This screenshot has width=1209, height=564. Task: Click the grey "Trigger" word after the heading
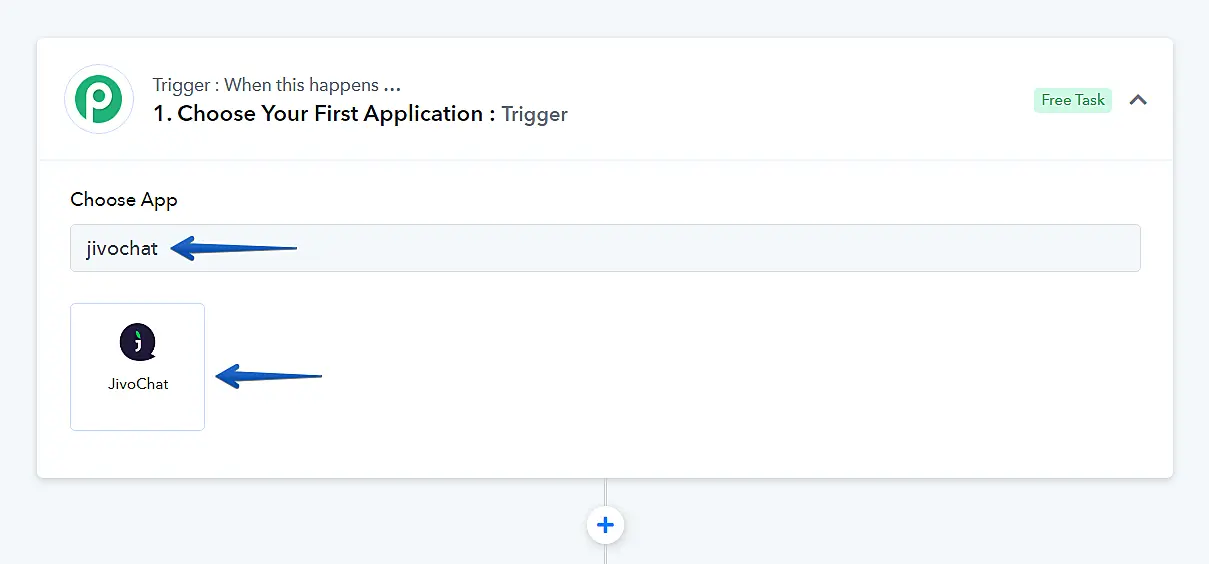click(x=535, y=114)
